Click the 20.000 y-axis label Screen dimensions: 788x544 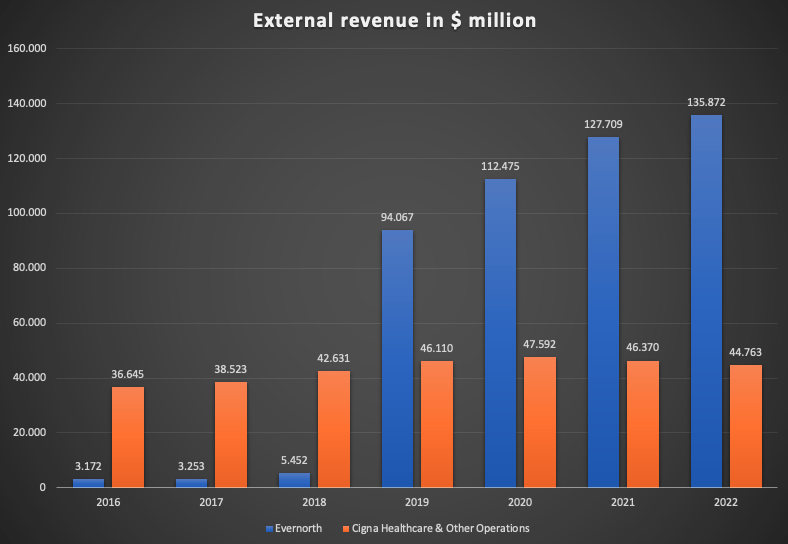pyautogui.click(x=30, y=432)
